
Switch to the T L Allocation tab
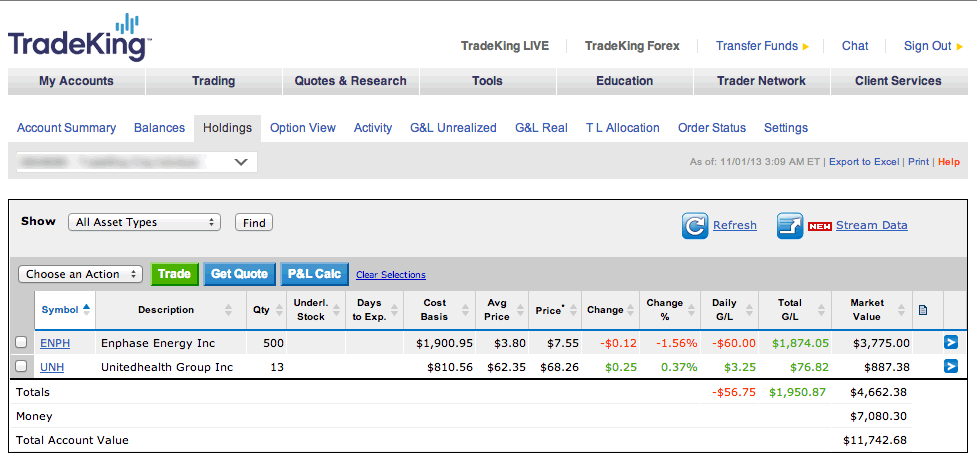tap(622, 128)
